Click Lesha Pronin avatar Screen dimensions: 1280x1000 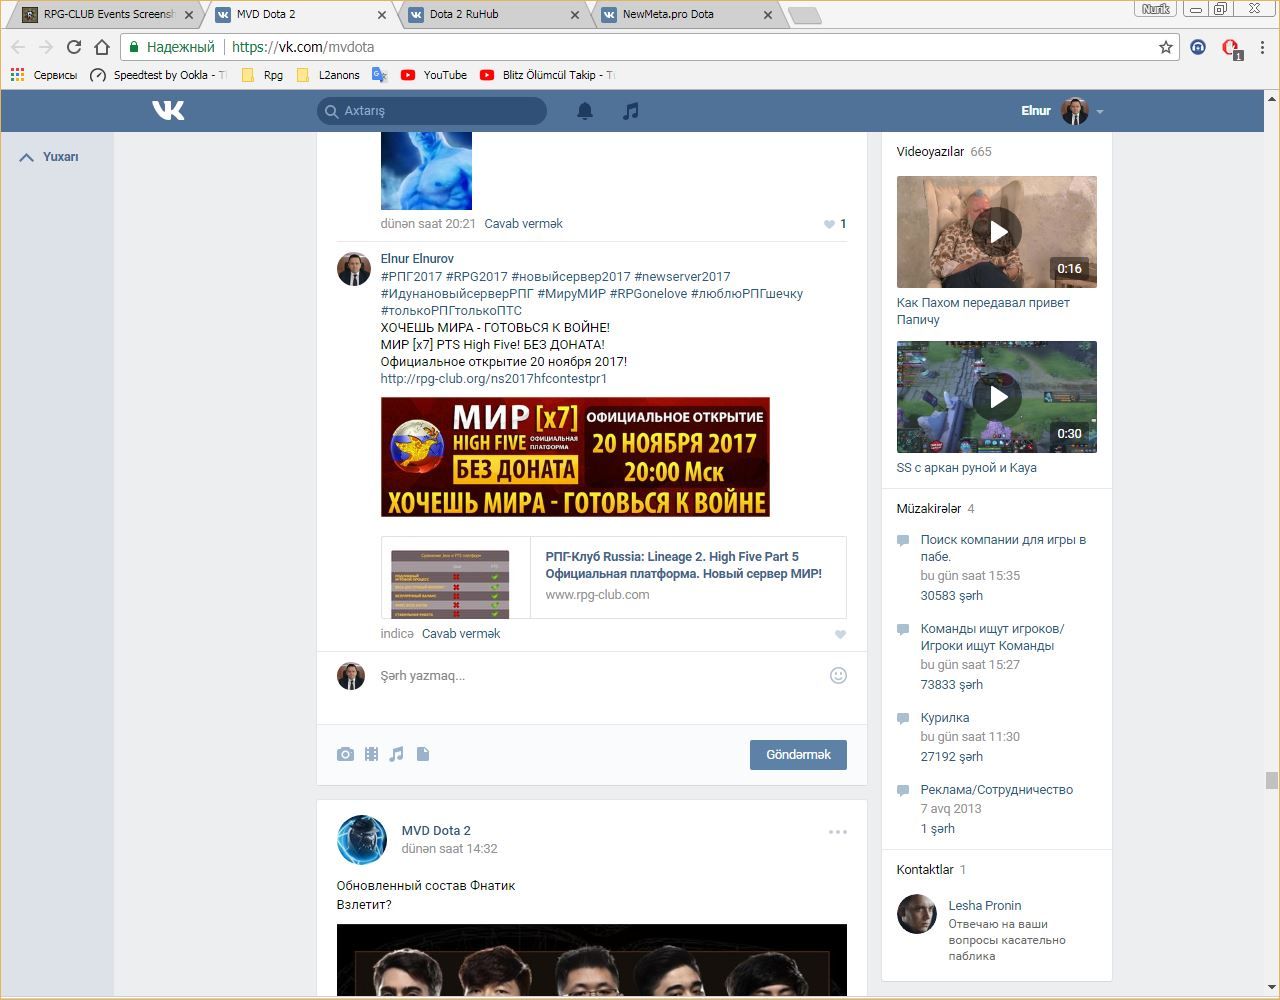917,914
